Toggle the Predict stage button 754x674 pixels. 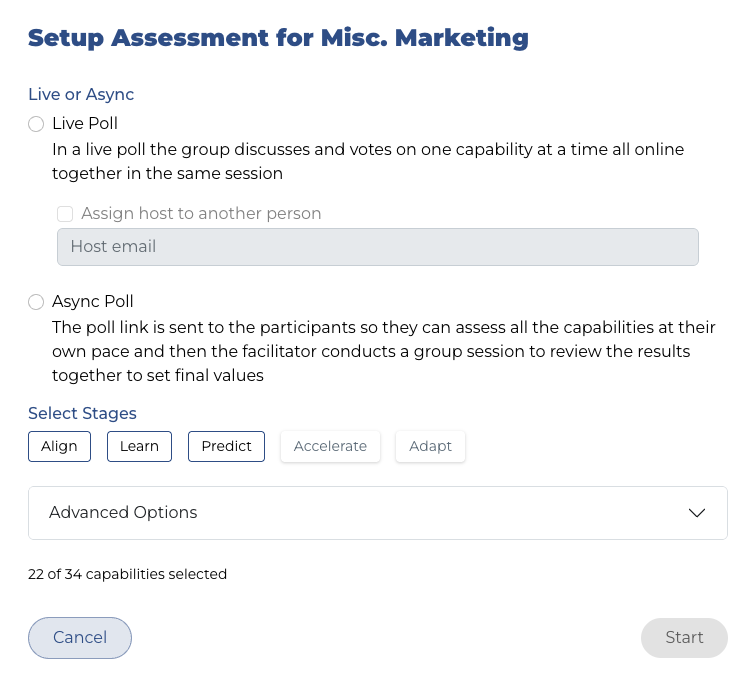tap(226, 446)
